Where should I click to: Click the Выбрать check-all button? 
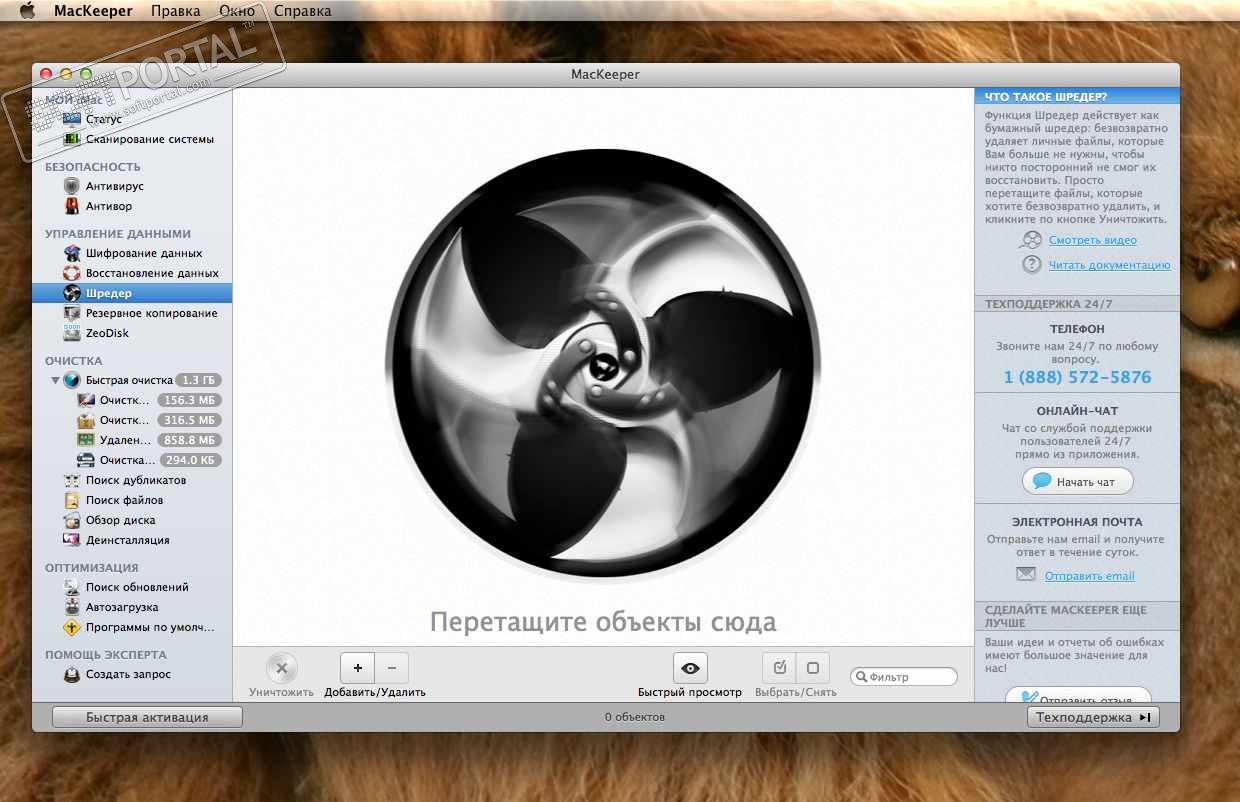tap(780, 668)
